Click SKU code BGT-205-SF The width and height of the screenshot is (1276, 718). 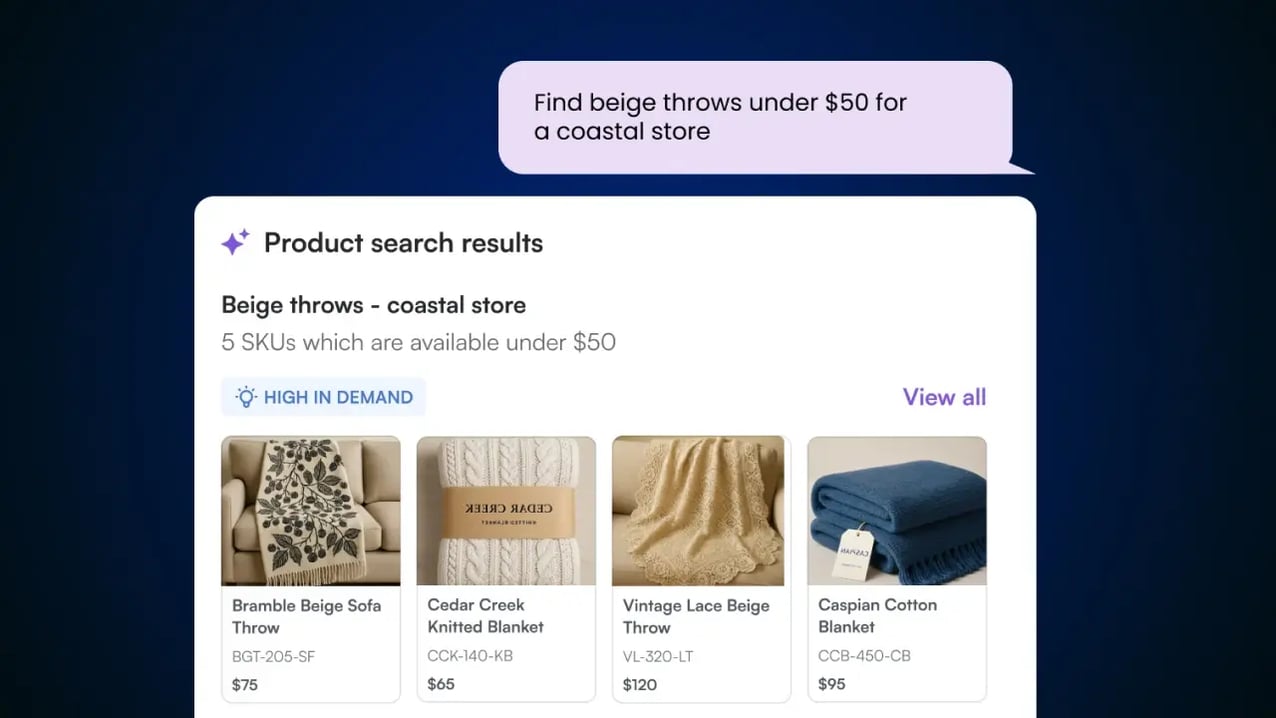pyautogui.click(x=274, y=657)
